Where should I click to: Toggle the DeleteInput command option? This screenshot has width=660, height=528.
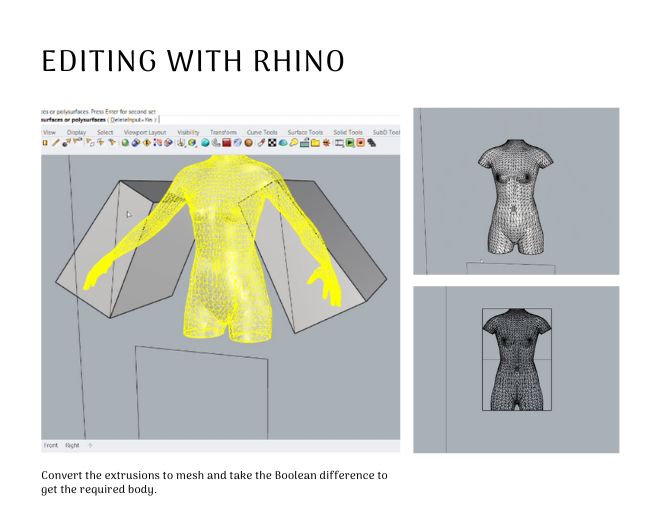click(133, 120)
